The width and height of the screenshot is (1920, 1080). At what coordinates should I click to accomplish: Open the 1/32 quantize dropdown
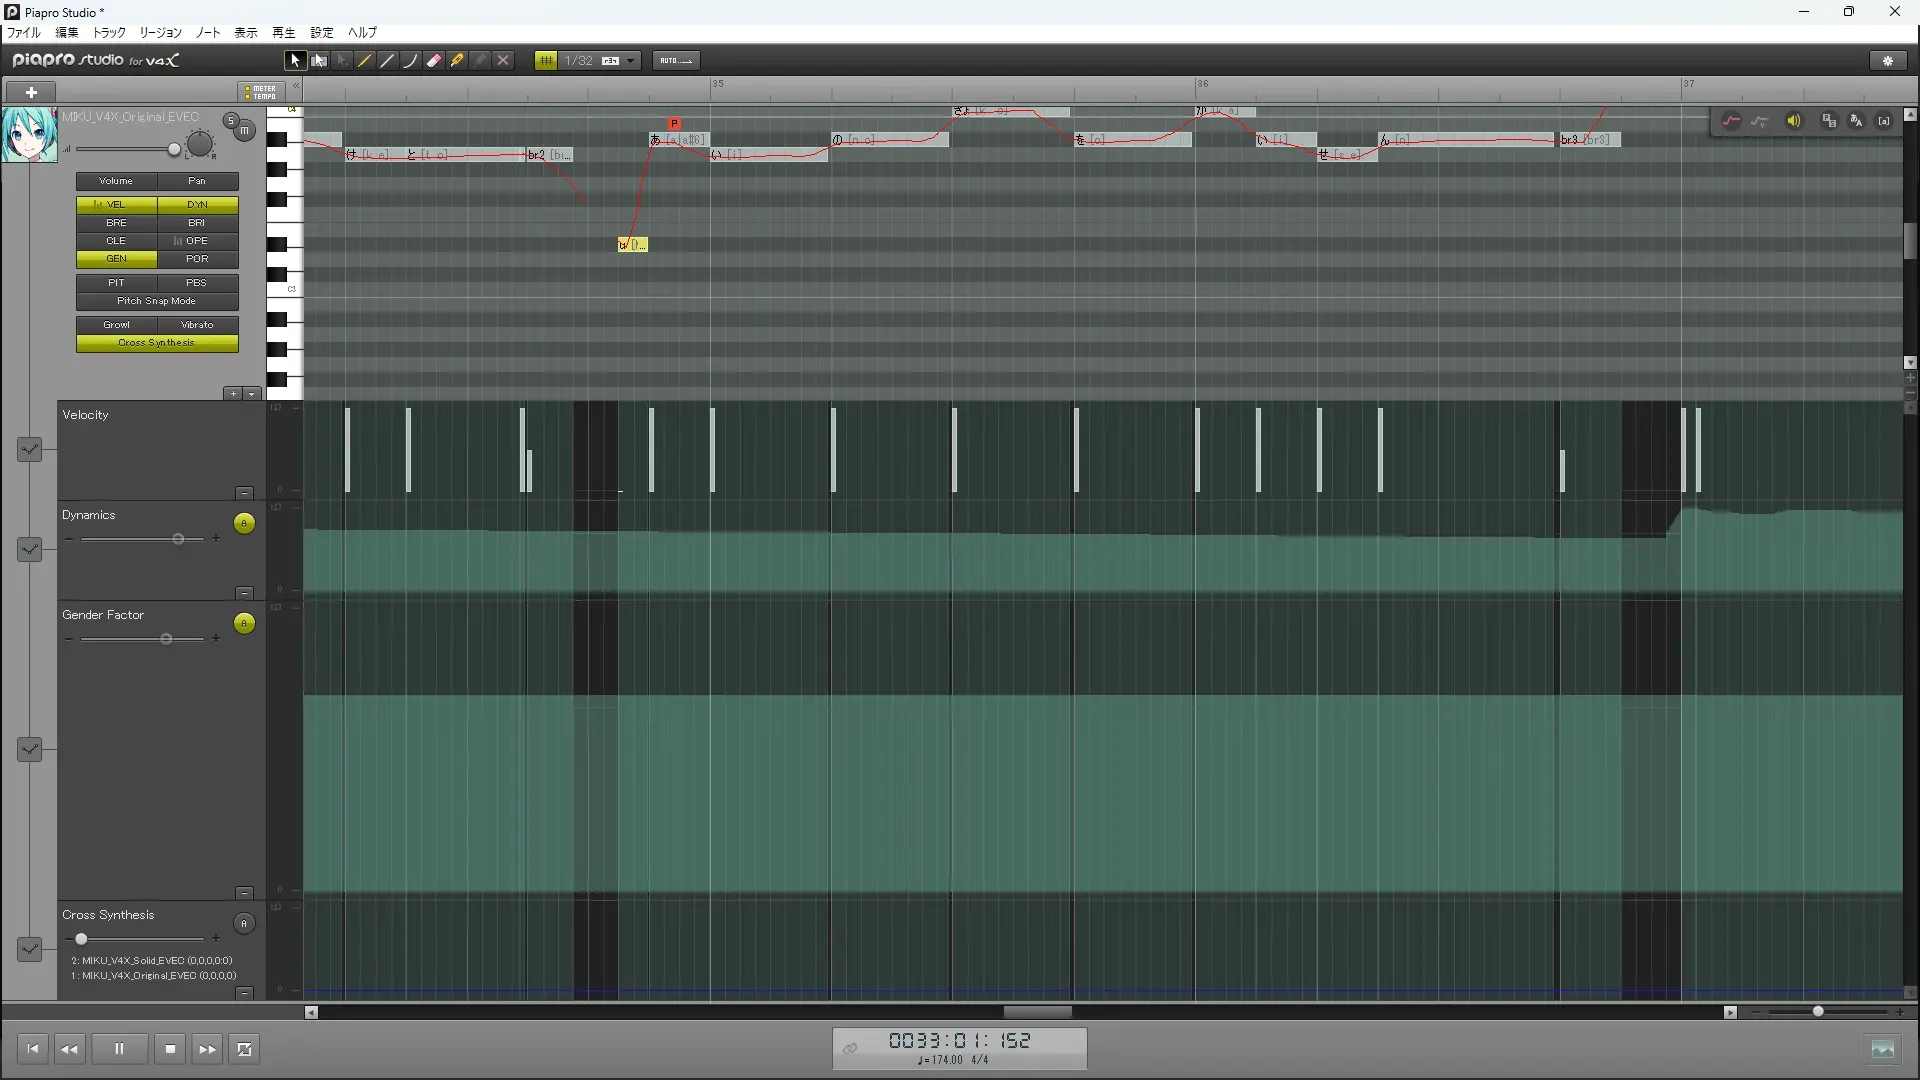coord(631,61)
